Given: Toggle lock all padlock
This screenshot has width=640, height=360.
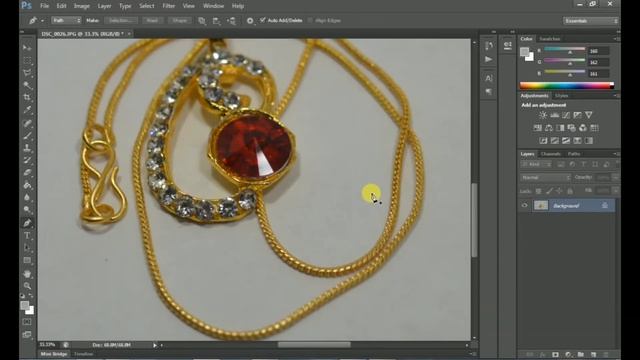Looking at the screenshot, I should pos(570,191).
